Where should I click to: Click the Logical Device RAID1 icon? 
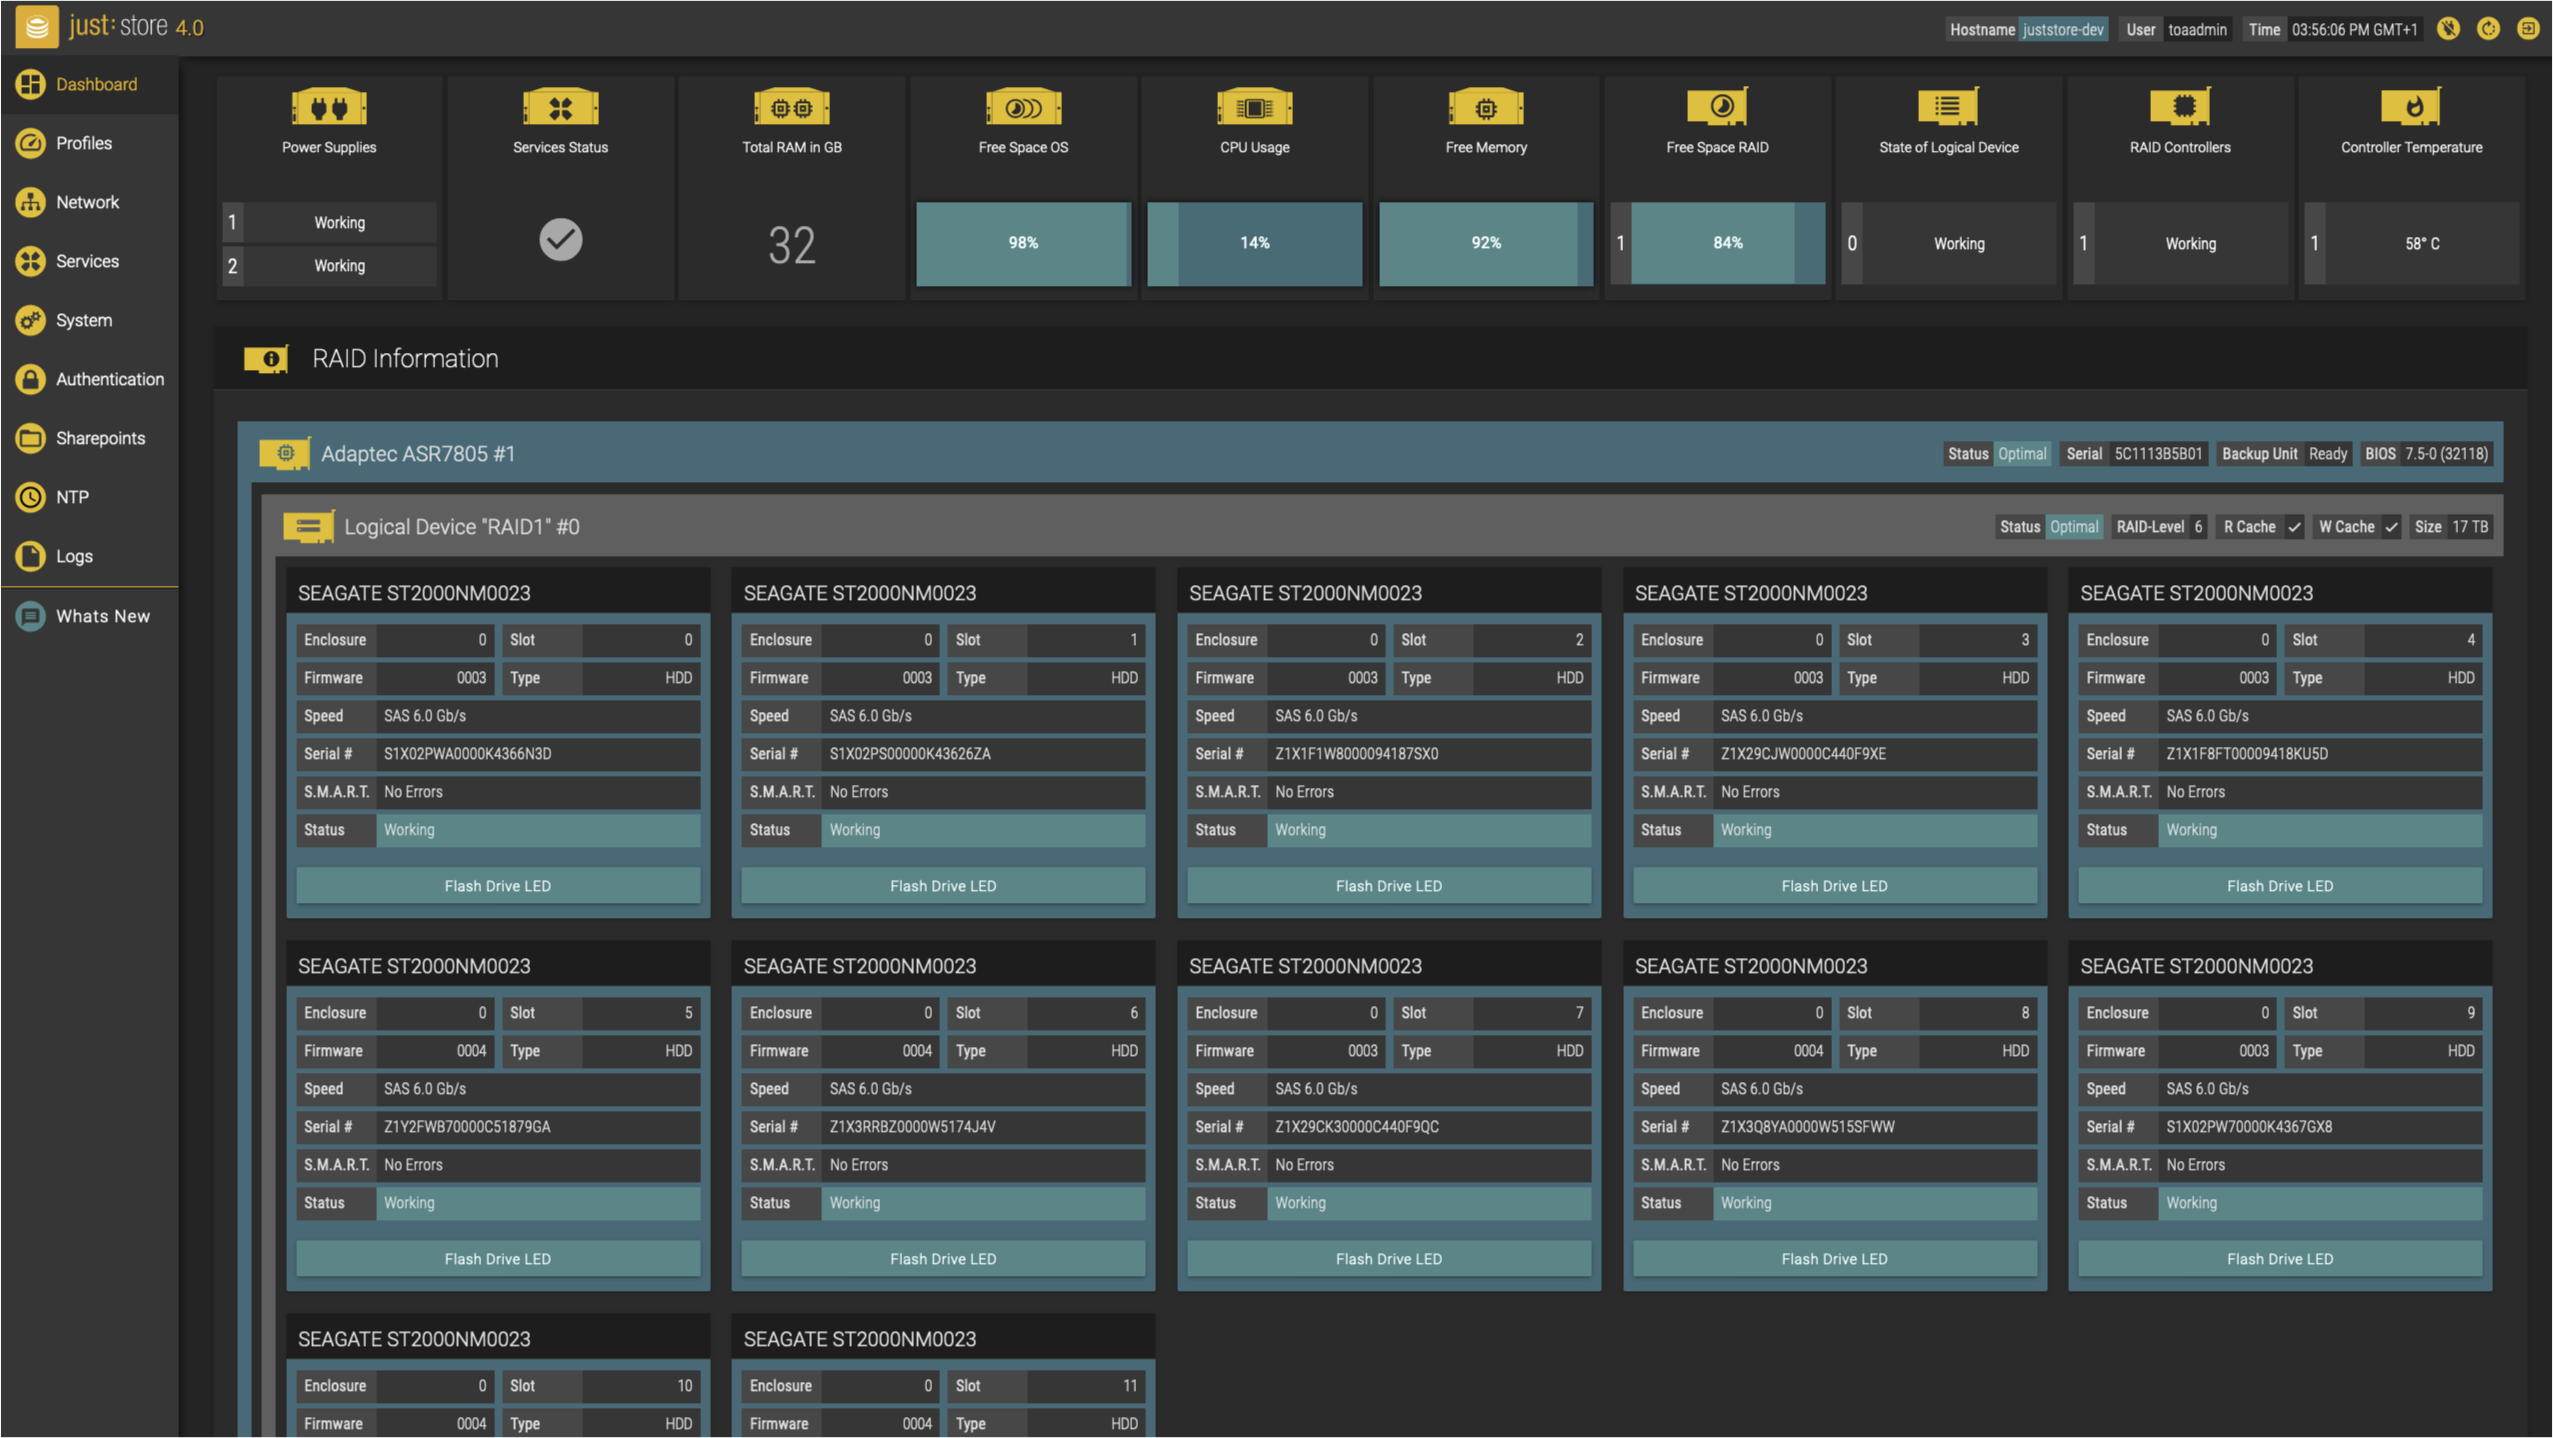pyautogui.click(x=308, y=527)
